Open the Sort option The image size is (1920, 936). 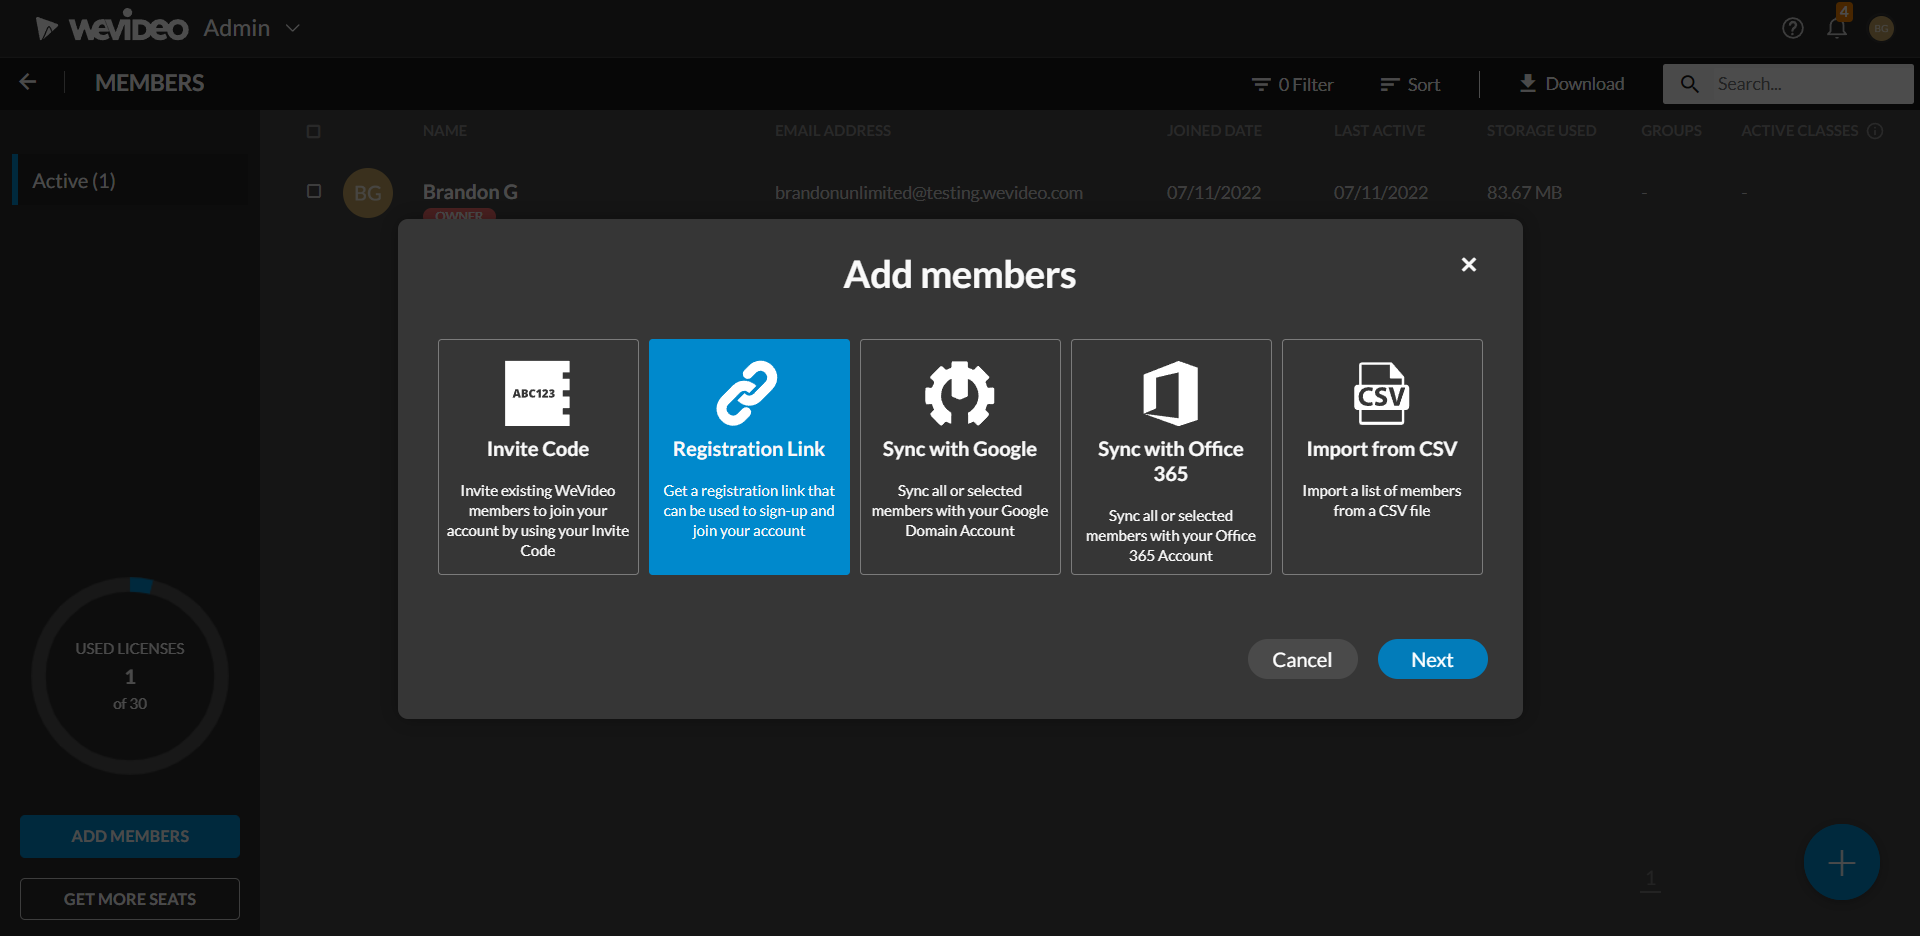pyautogui.click(x=1410, y=85)
